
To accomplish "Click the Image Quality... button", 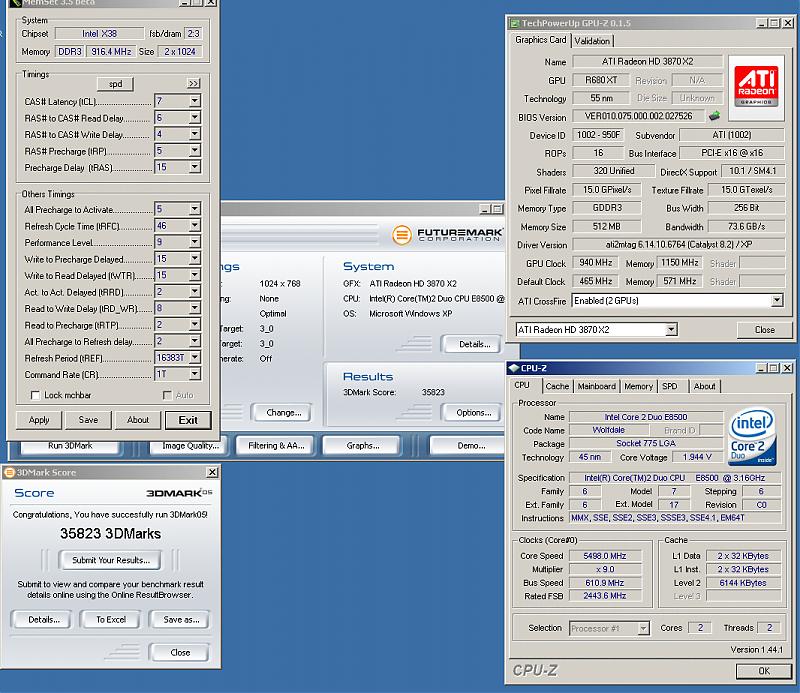I will click(190, 446).
